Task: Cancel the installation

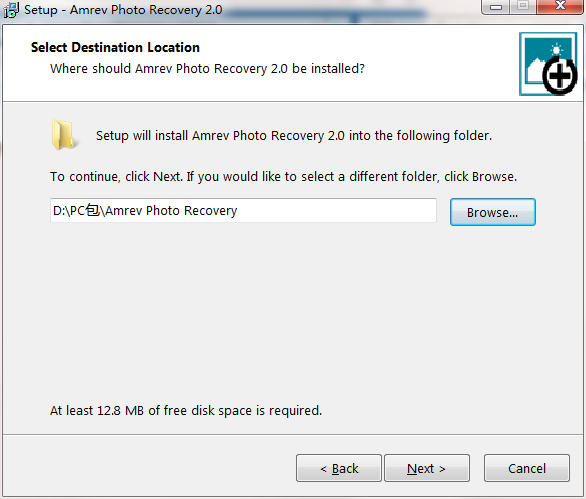Action: point(527,468)
